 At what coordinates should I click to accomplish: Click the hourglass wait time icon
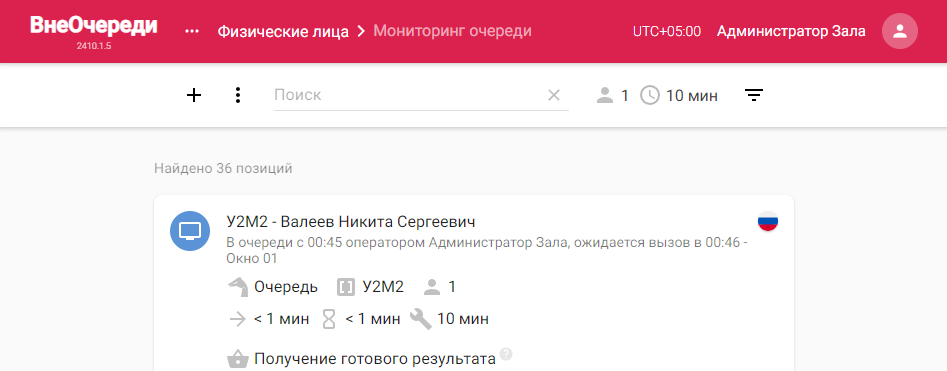[329, 319]
